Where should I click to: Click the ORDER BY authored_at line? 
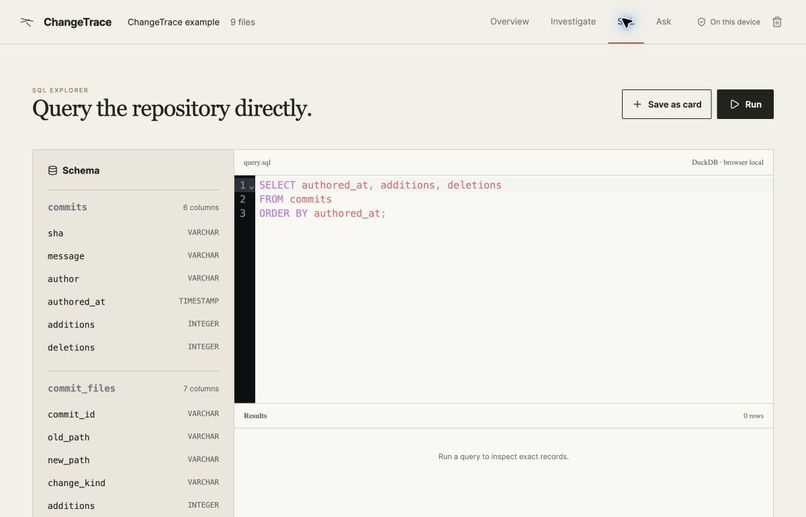322,213
